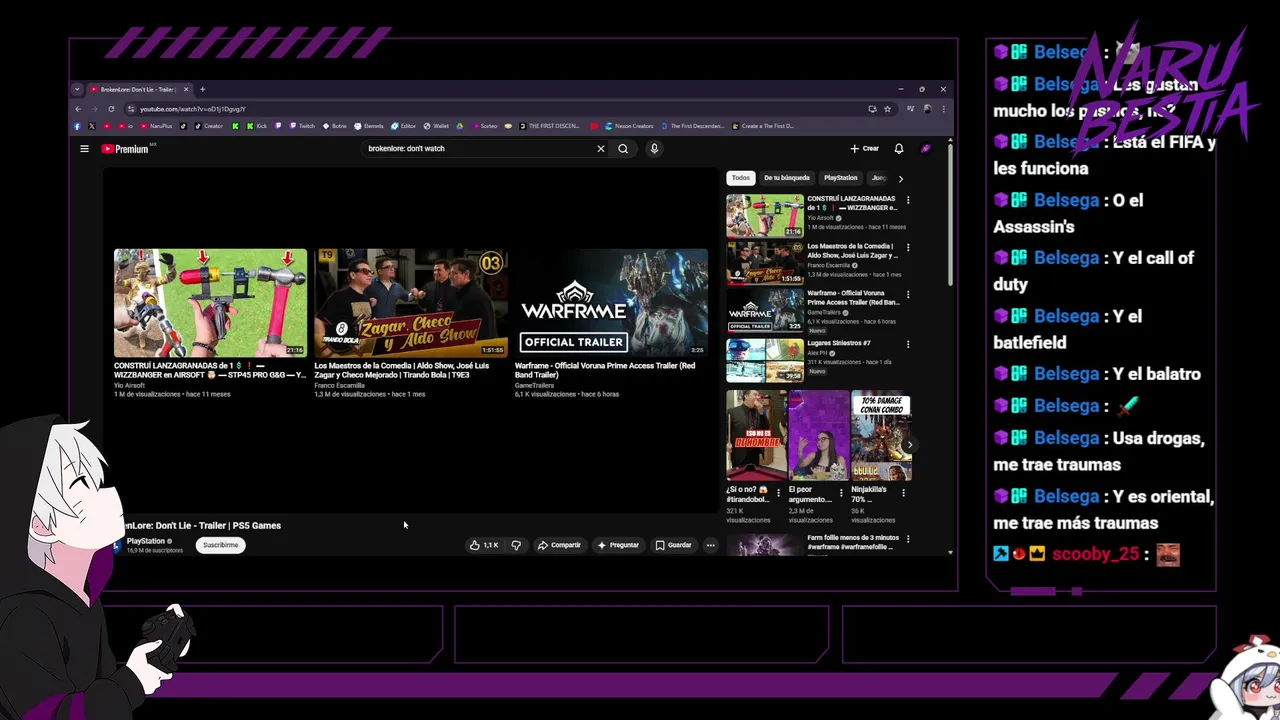Advance Shorts shelf with next arrow

(909, 445)
